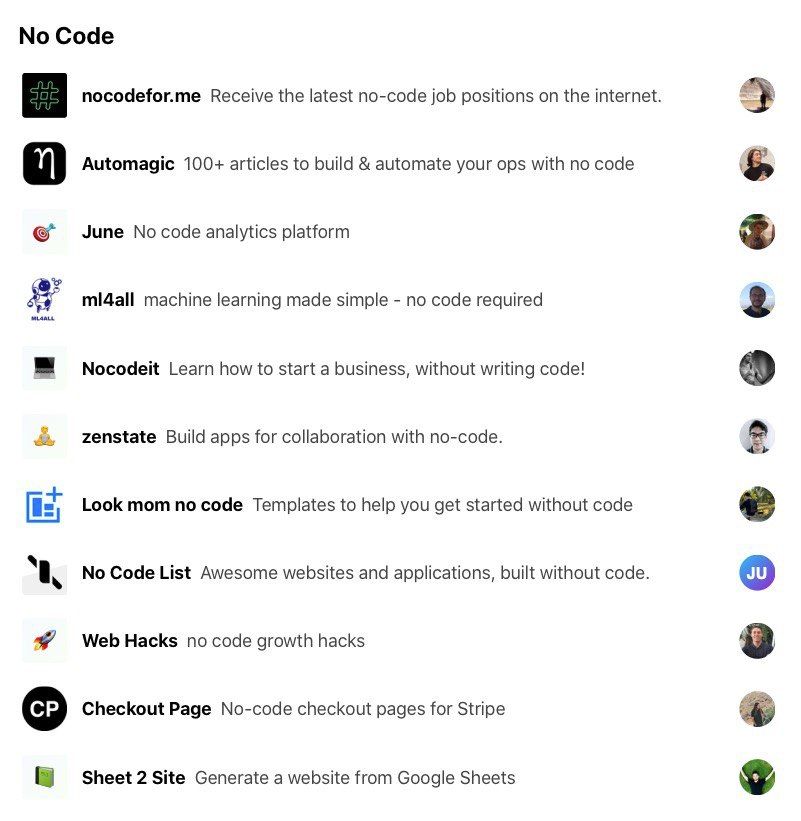801x821 pixels.
Task: Click the maker avatar beside Web Hacks
Action: coord(757,641)
